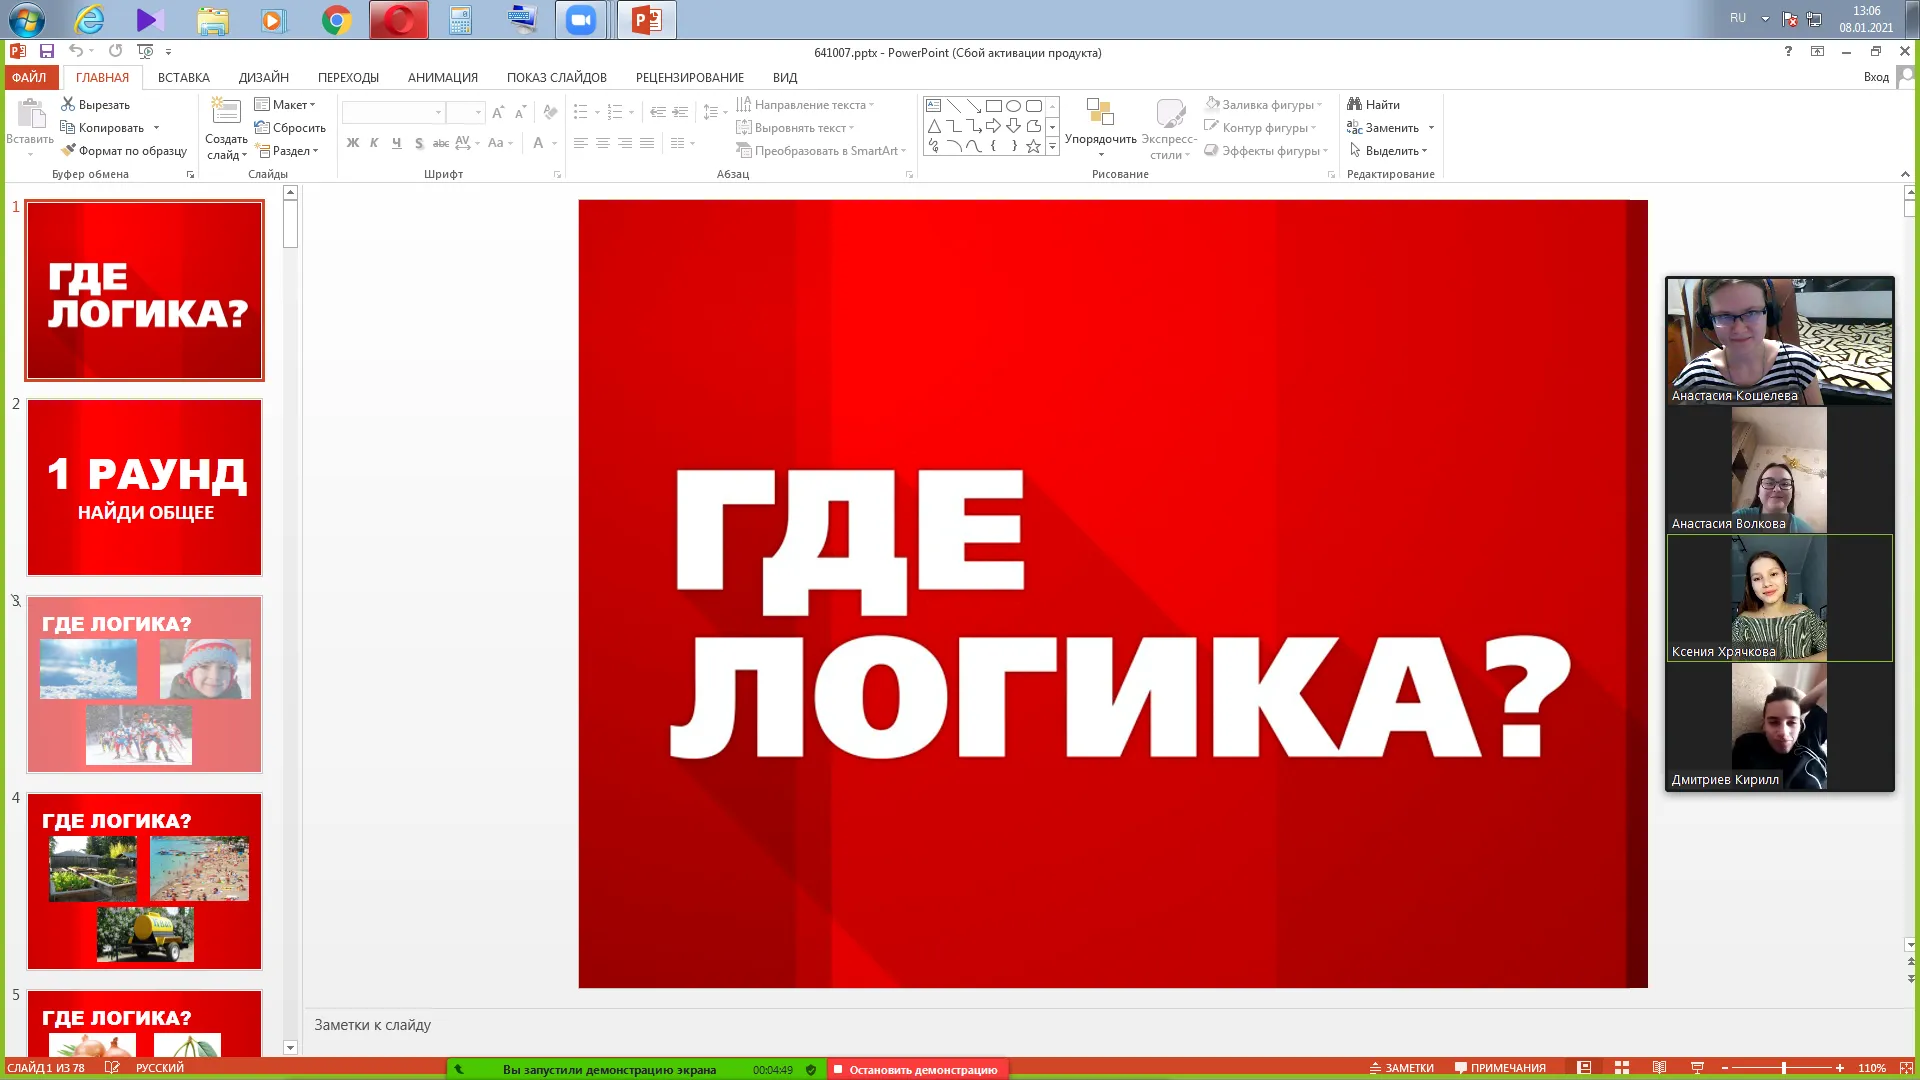Click the Вход (Sign in) link
The height and width of the screenshot is (1080, 1920).
[1876, 77]
